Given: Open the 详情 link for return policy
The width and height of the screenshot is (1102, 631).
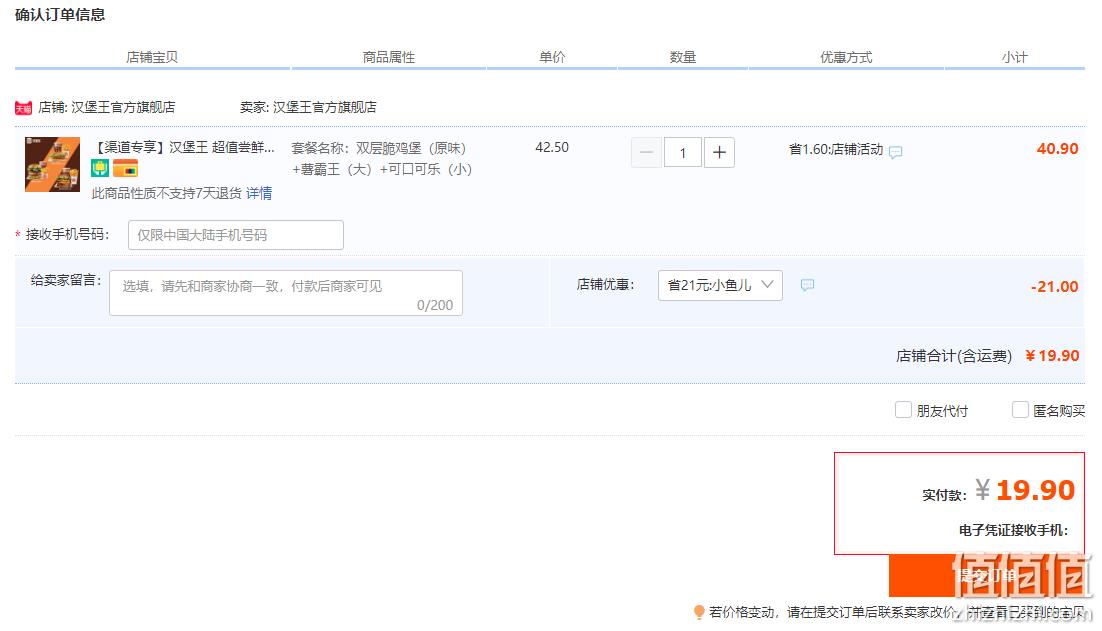Looking at the screenshot, I should pos(259,193).
